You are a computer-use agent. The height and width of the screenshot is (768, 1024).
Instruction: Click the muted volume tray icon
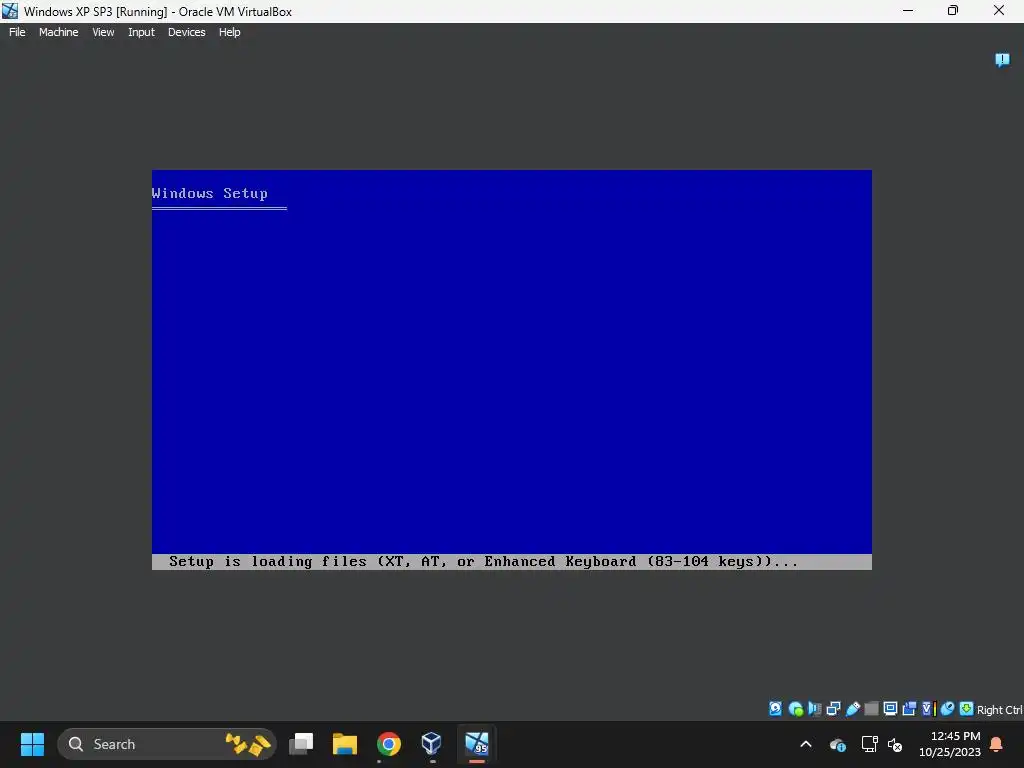895,744
